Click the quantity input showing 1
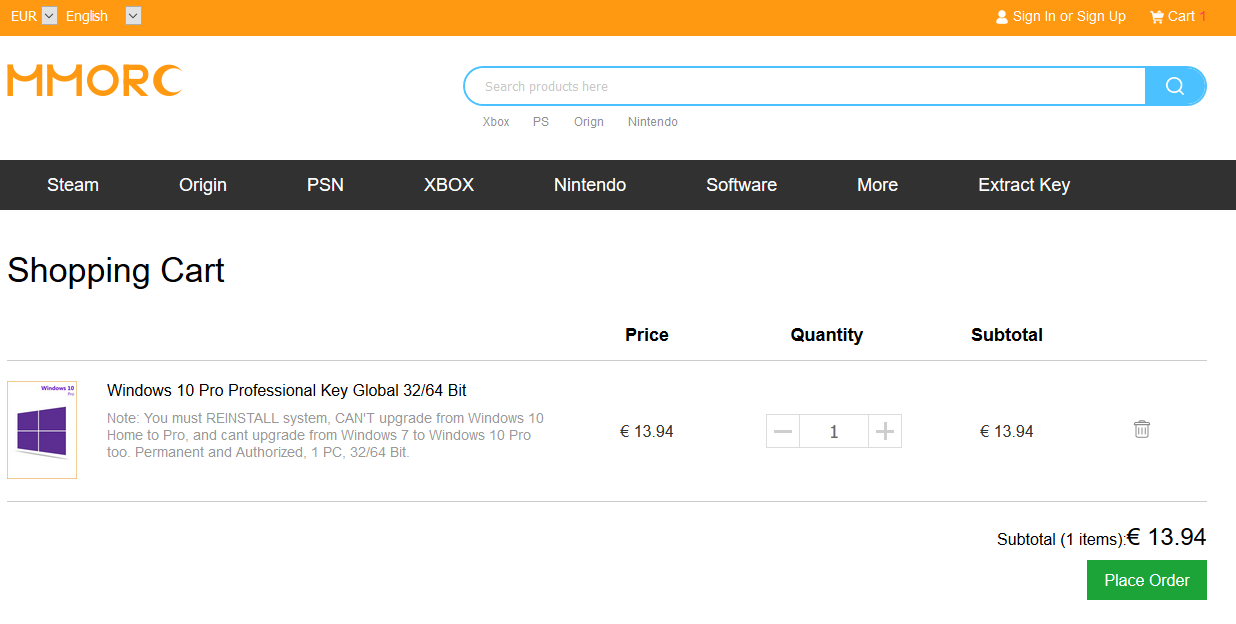The image size is (1236, 624). [834, 431]
